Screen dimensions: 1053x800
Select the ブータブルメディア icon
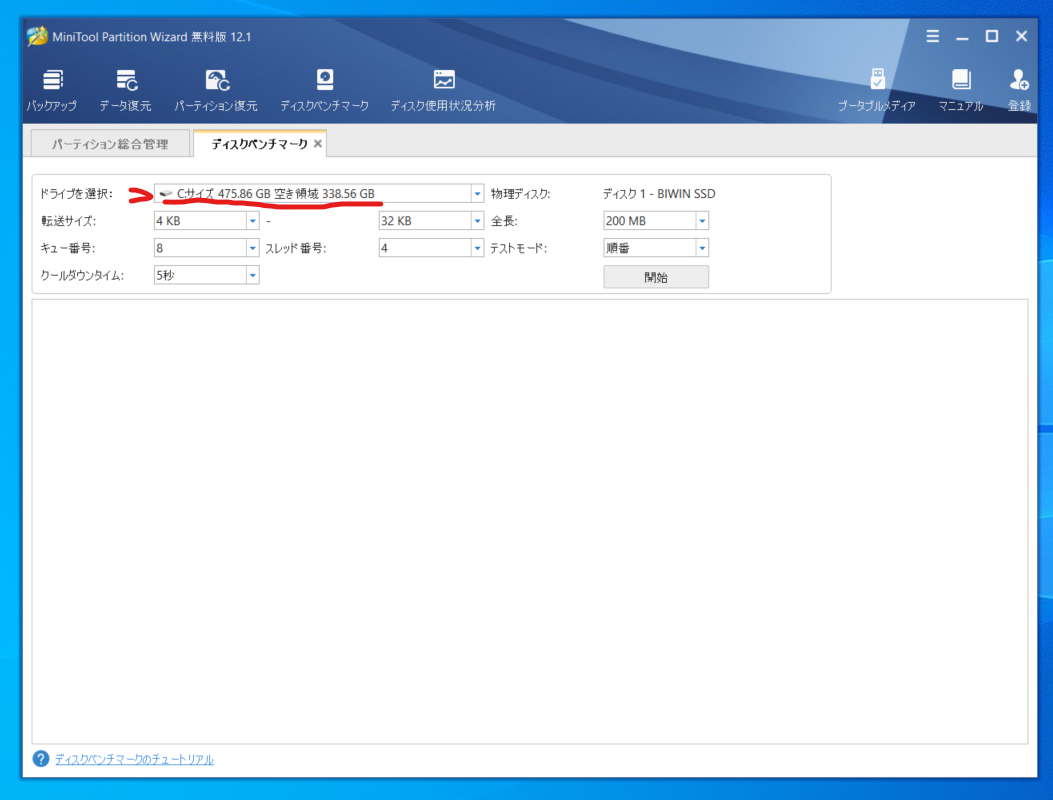(x=877, y=88)
